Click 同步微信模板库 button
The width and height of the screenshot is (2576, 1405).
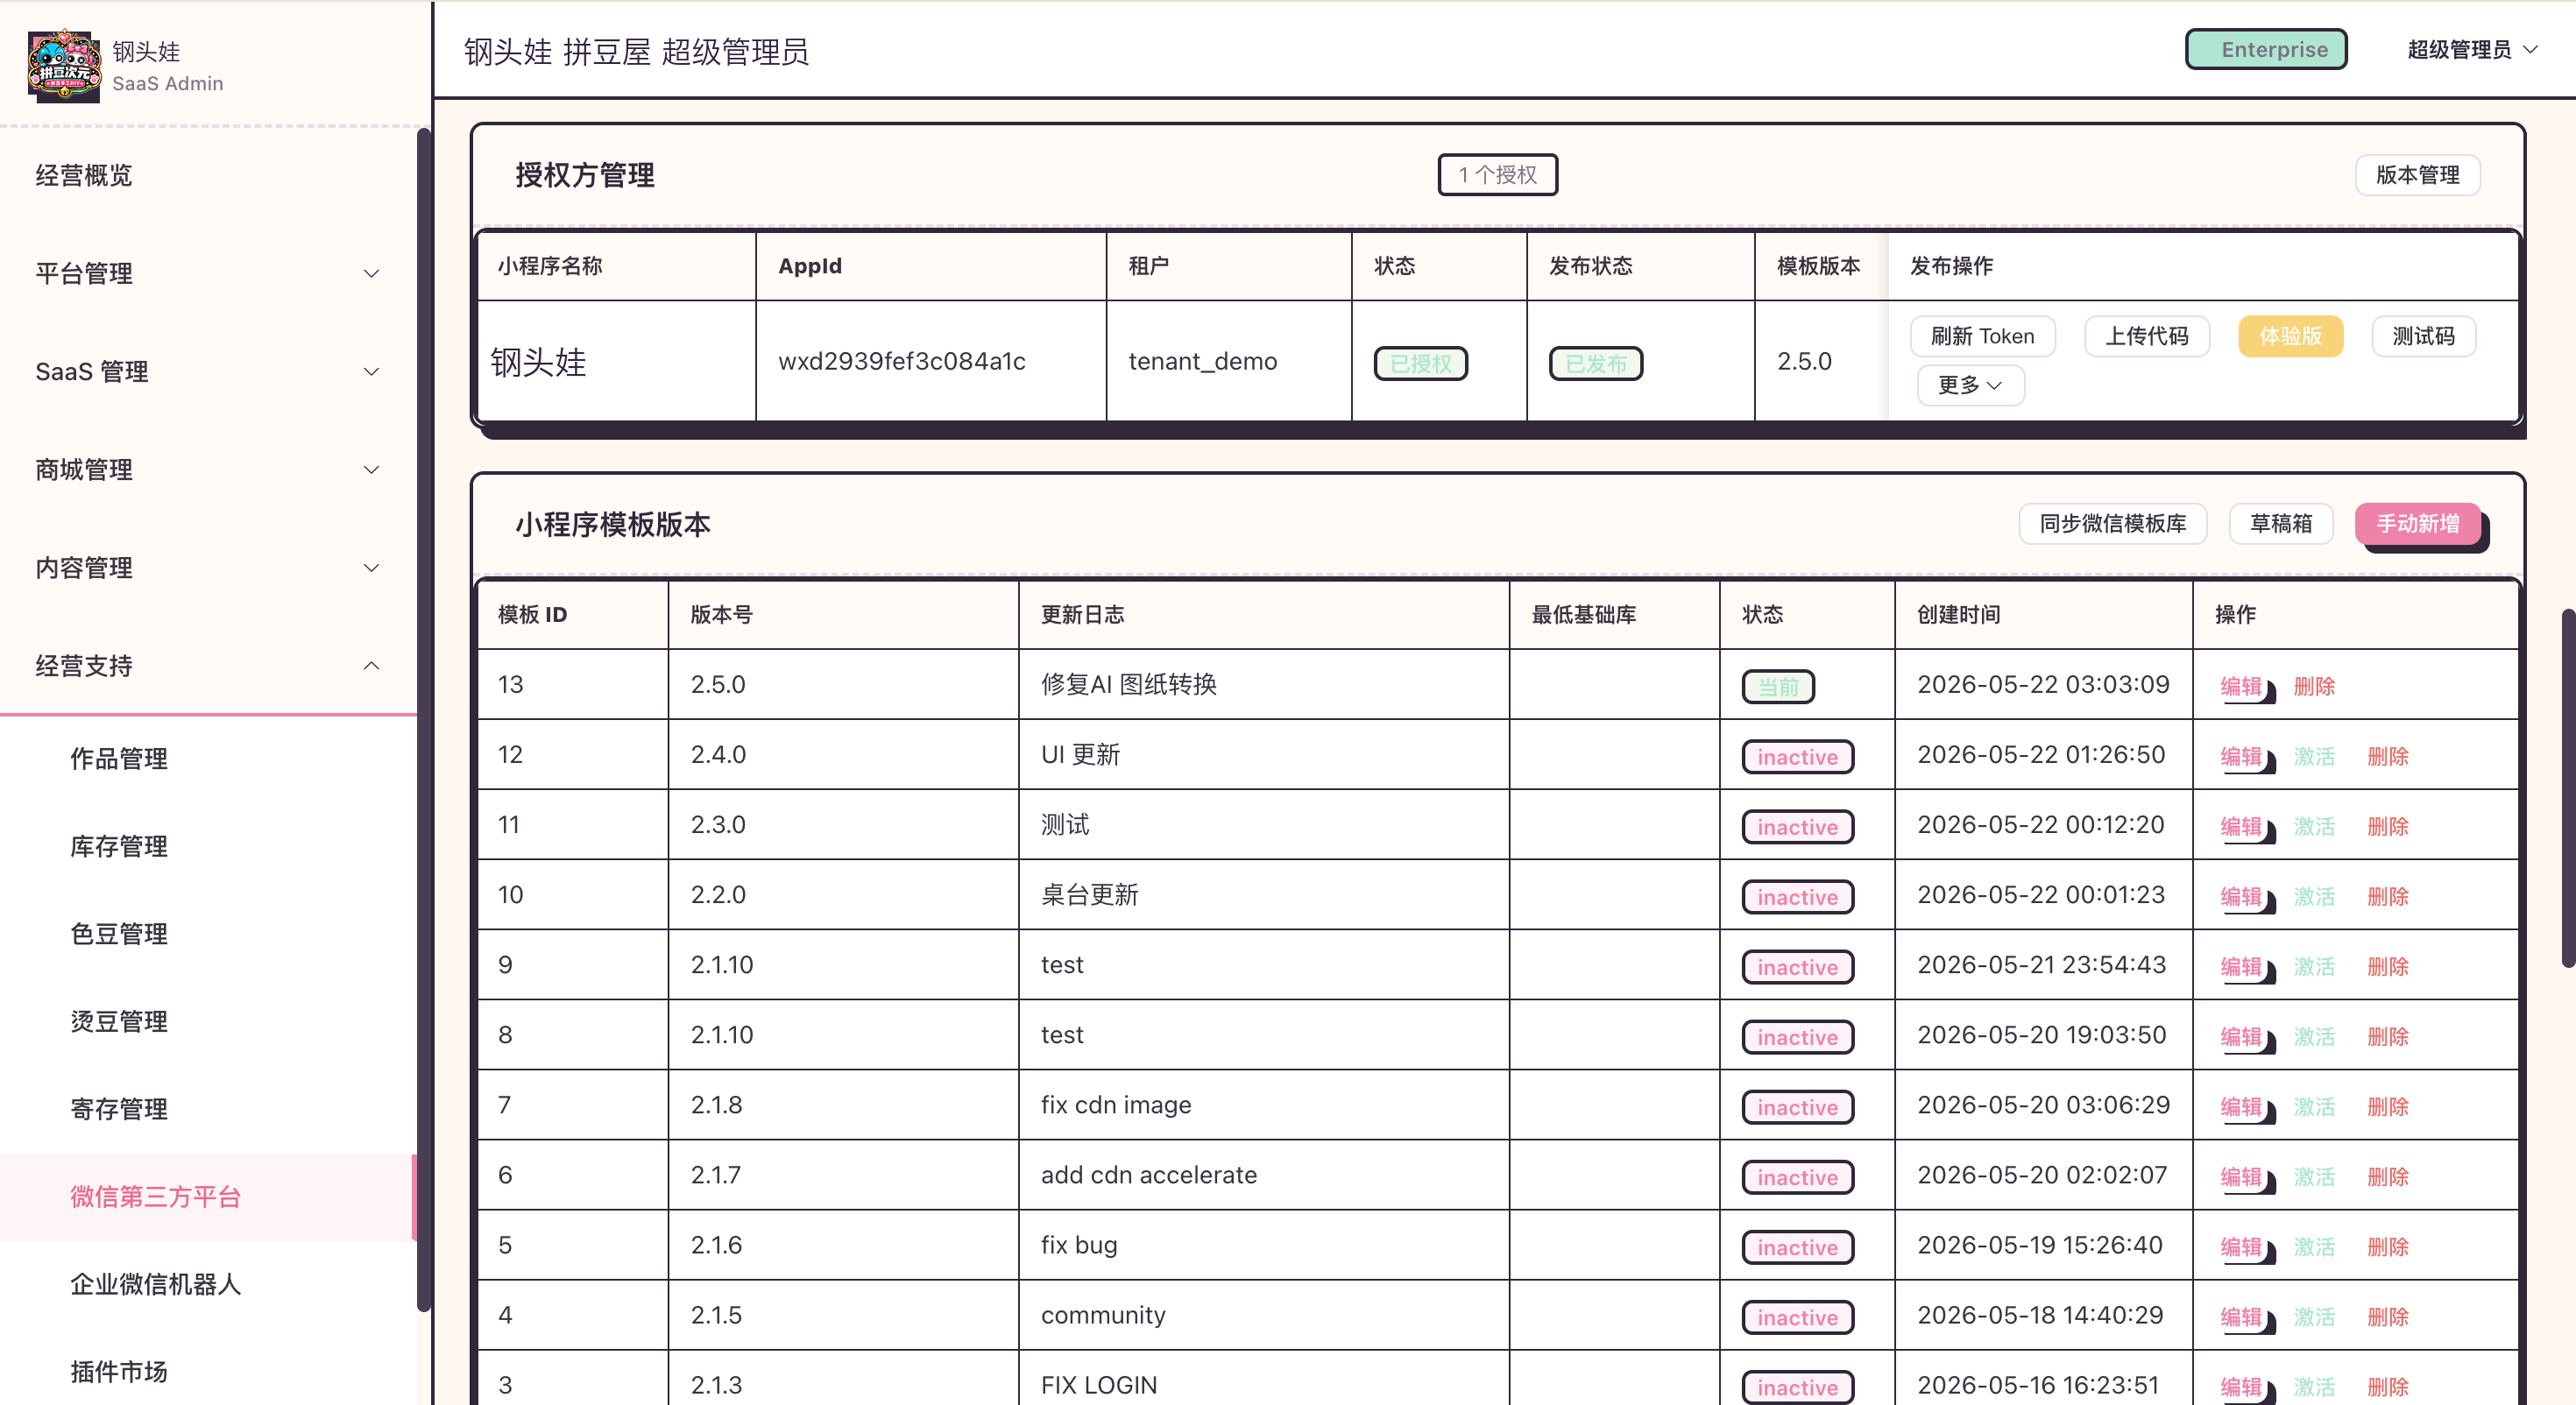[2112, 524]
